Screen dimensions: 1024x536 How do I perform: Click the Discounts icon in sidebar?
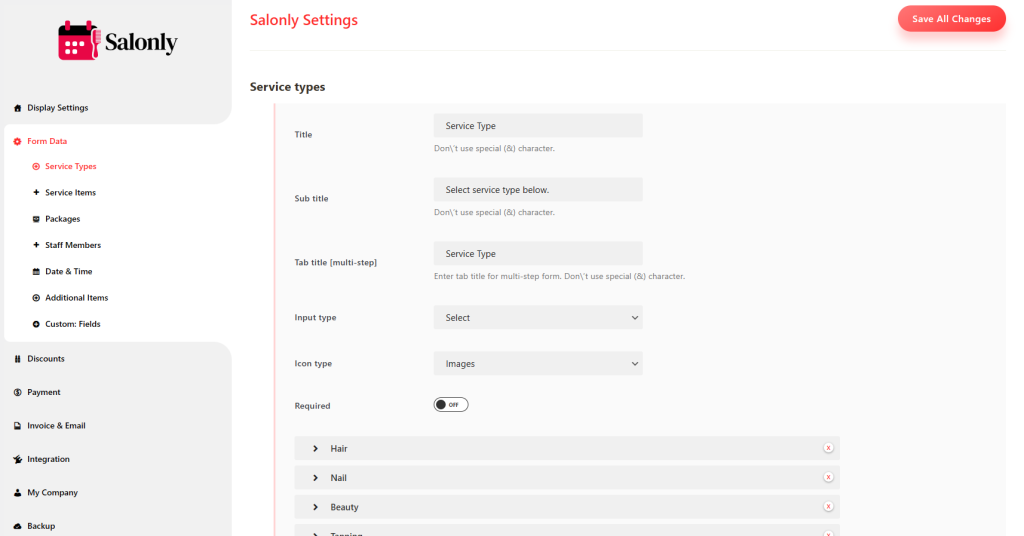click(17, 359)
